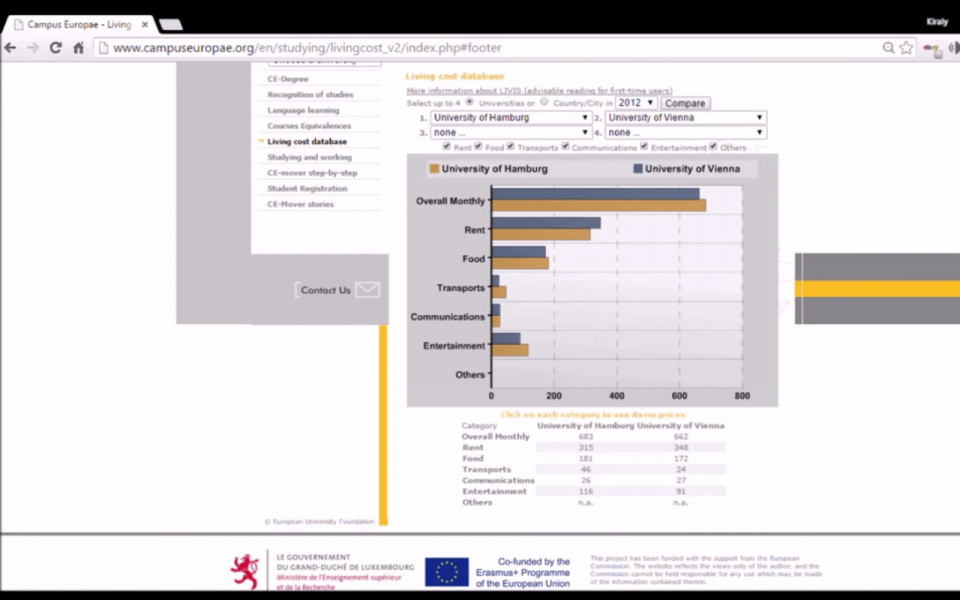
Task: Bookmark the page using the star icon
Action: 907,47
